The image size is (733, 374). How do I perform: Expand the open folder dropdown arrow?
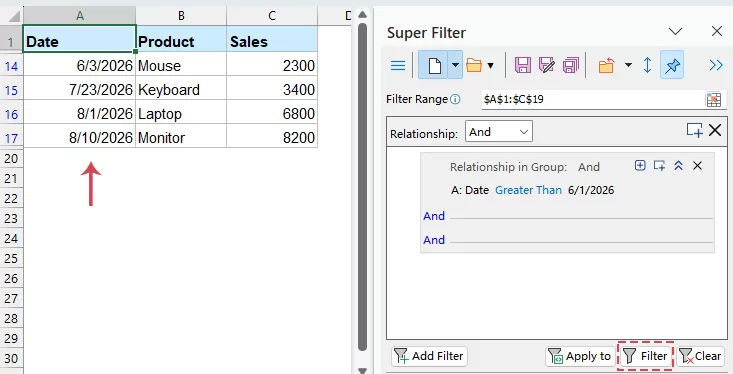click(x=490, y=65)
